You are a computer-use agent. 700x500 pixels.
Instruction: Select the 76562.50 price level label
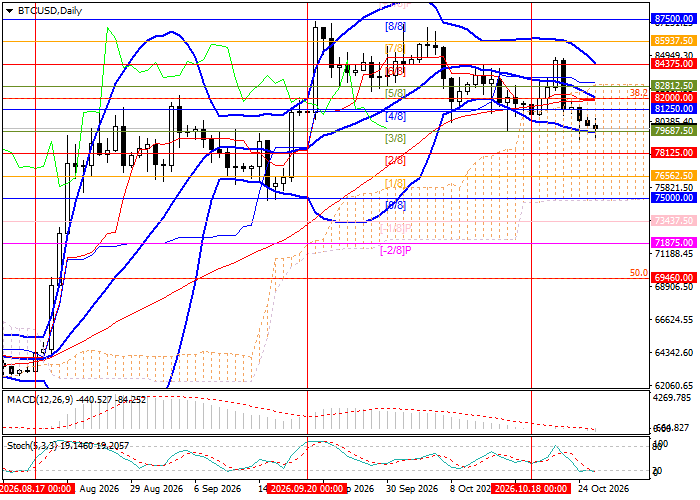click(673, 175)
